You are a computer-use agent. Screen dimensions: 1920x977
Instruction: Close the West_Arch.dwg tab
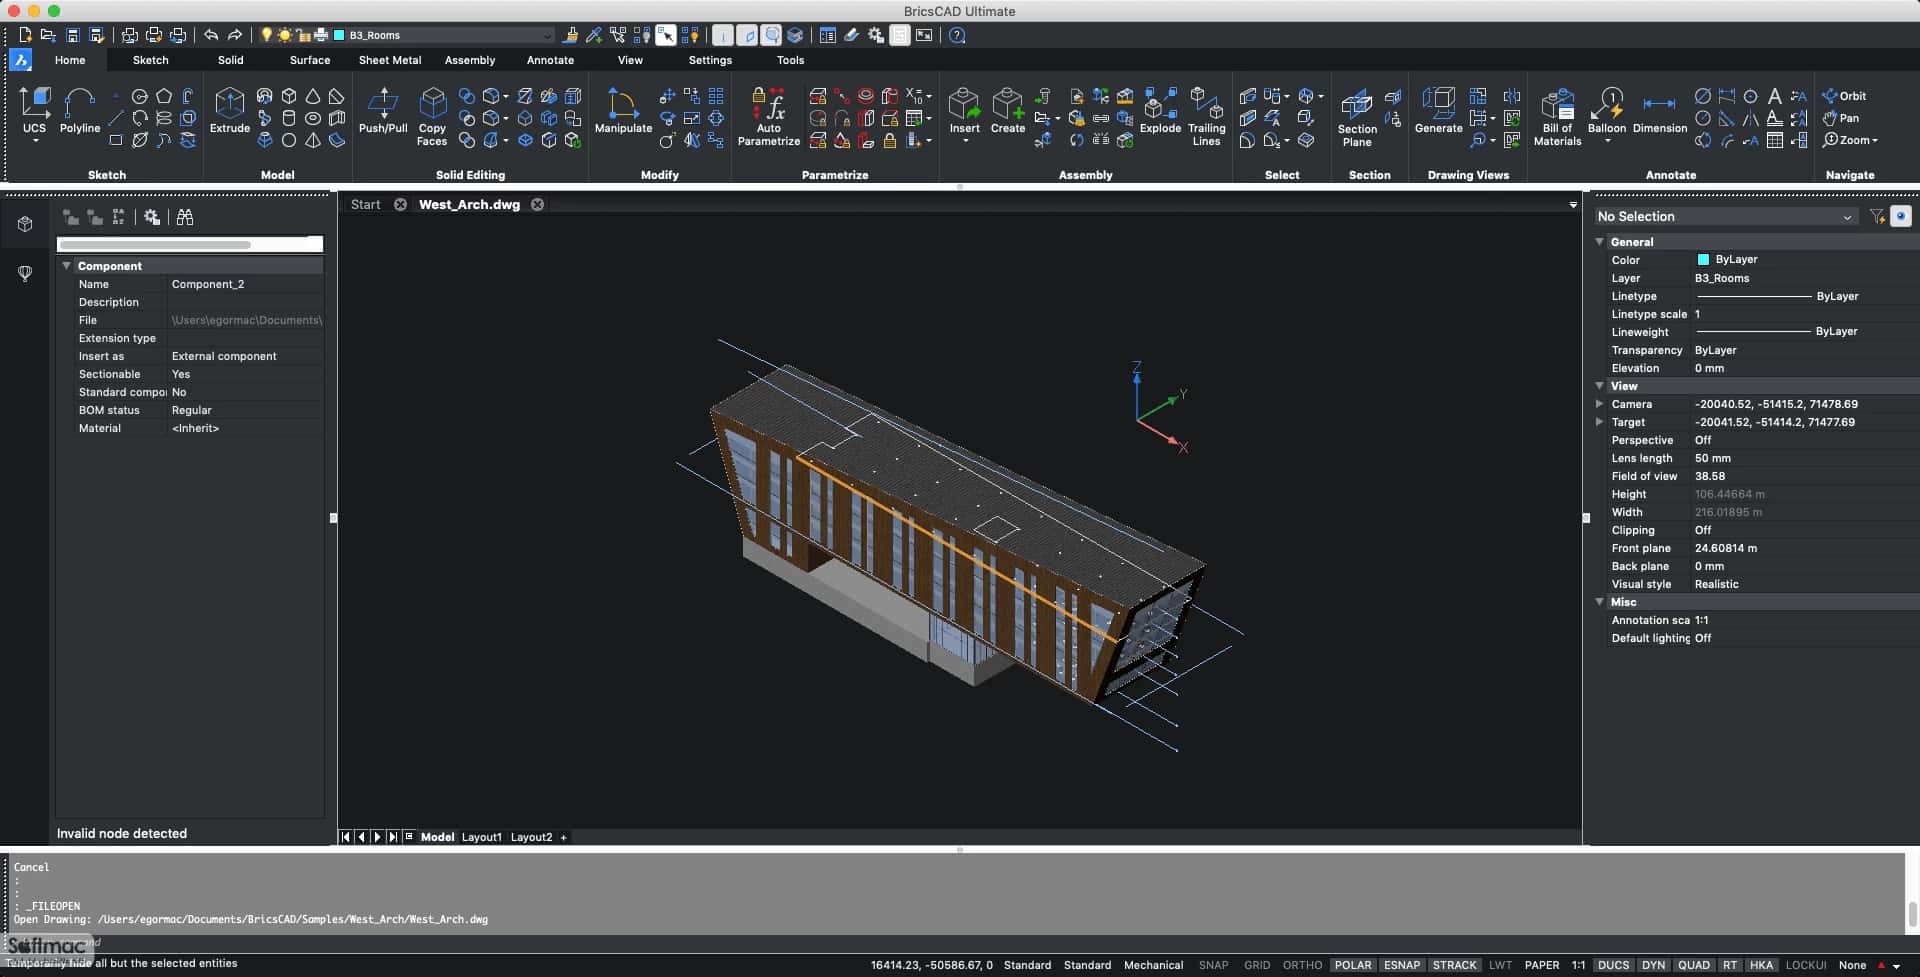tap(537, 204)
